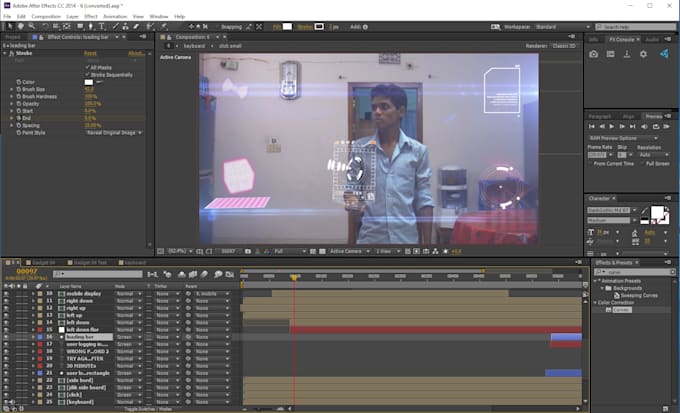Open FX Console settings gear icon

point(643,54)
